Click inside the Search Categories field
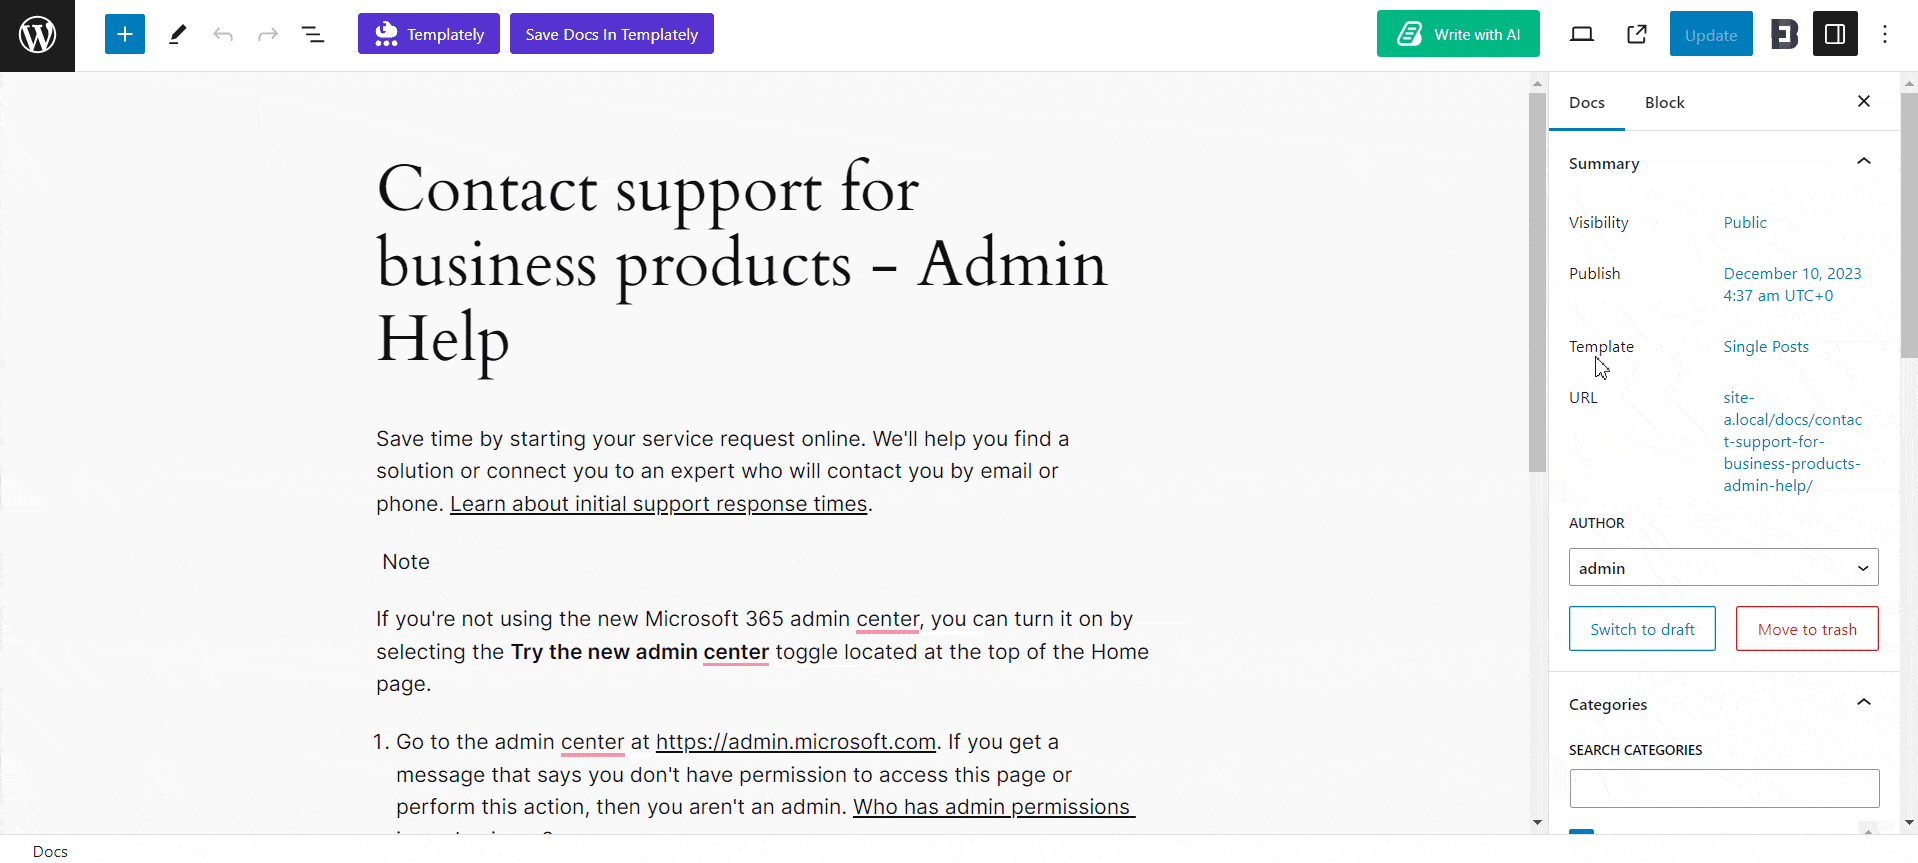 1722,788
